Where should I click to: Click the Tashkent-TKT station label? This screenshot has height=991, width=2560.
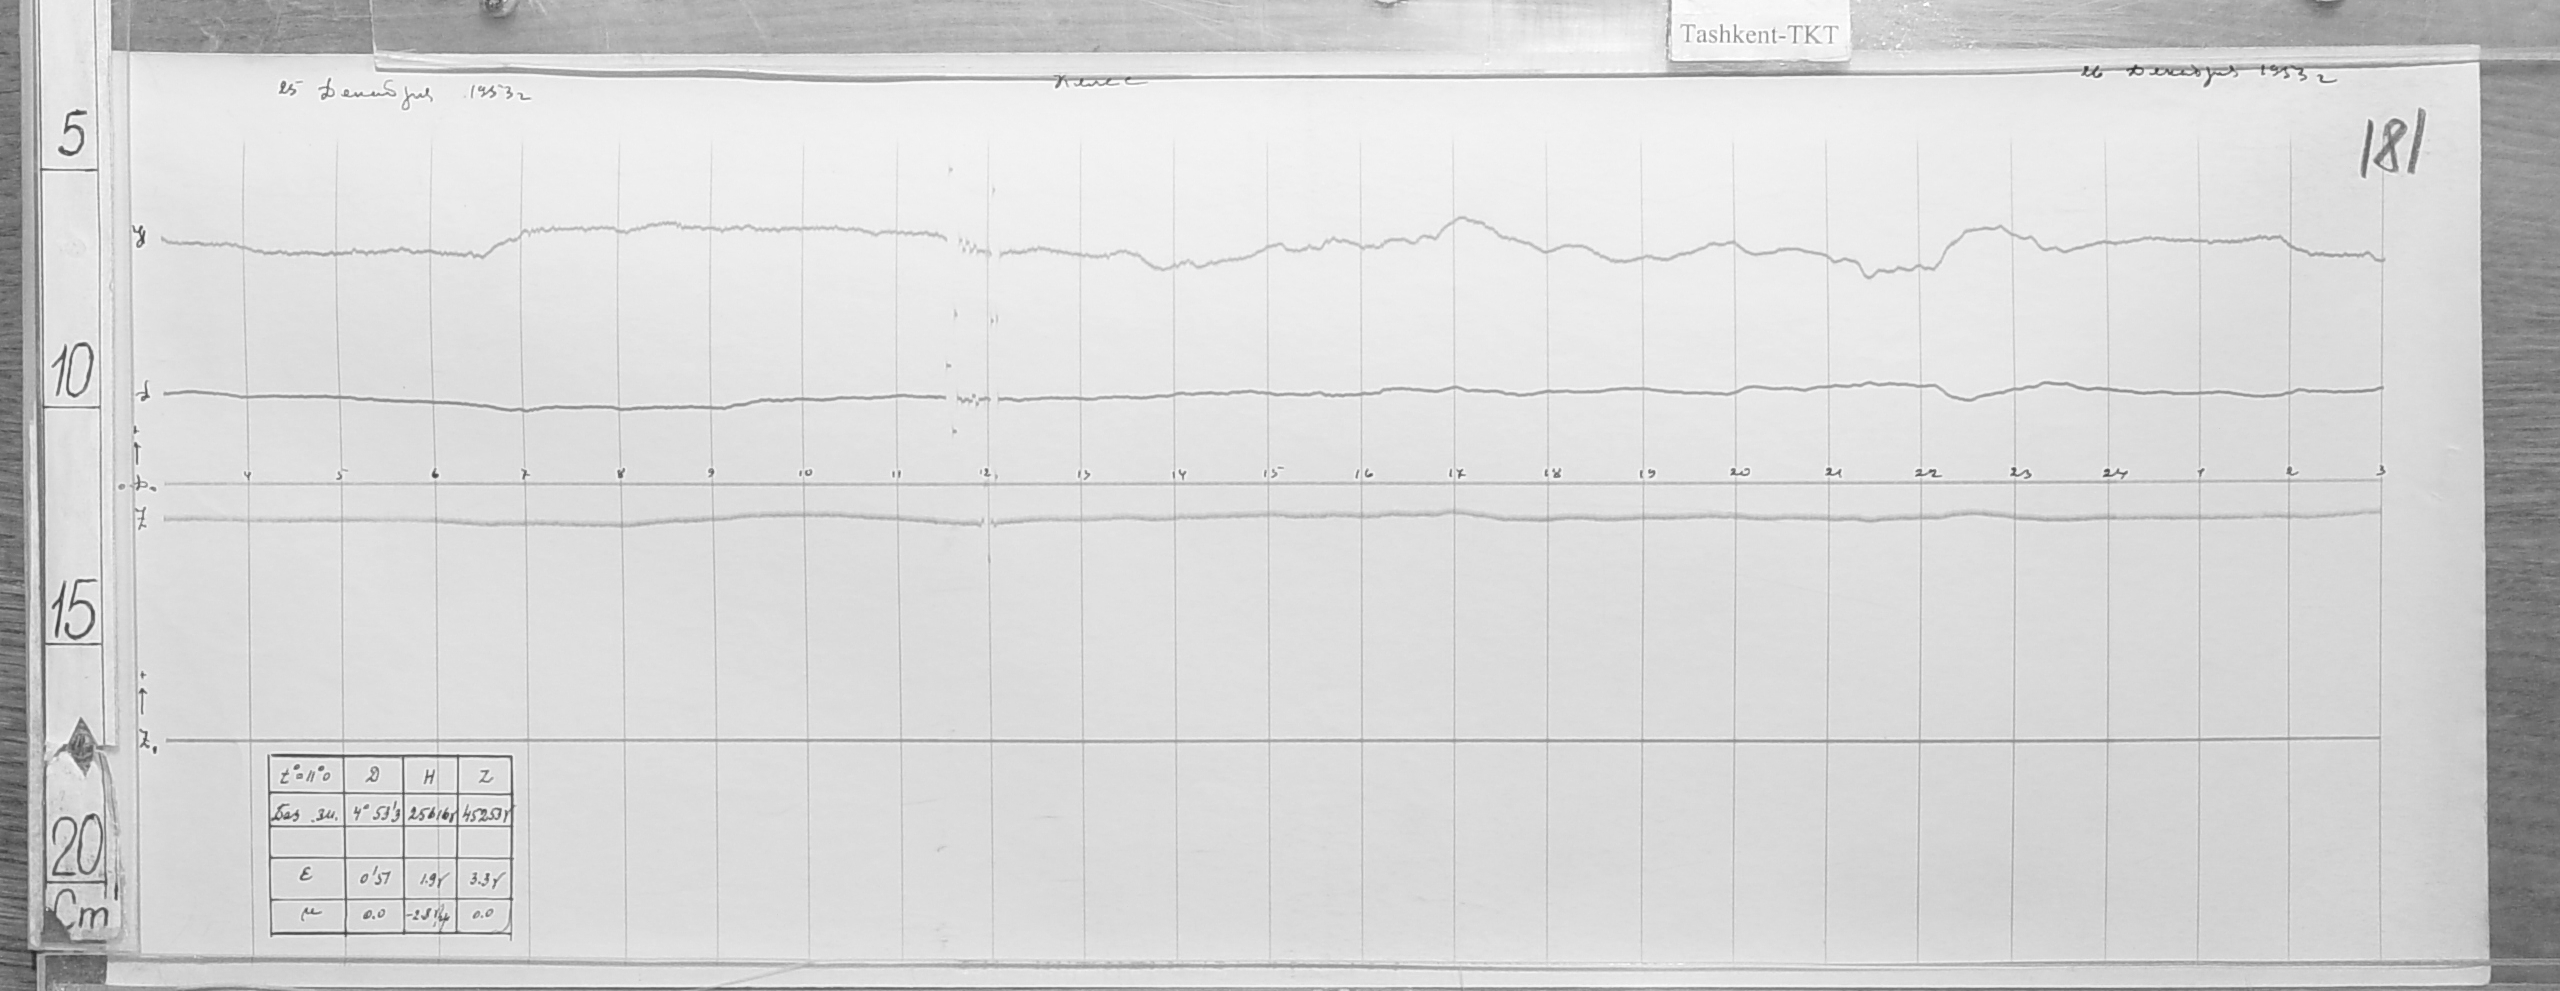pyautogui.click(x=1758, y=35)
